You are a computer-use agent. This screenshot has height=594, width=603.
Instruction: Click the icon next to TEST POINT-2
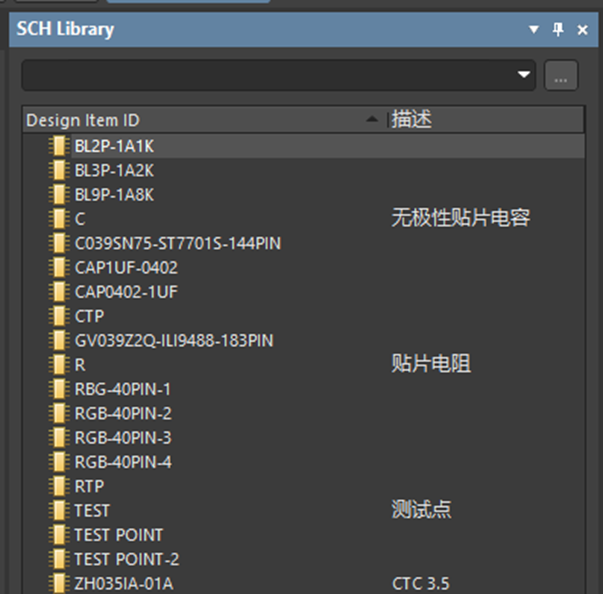click(59, 559)
